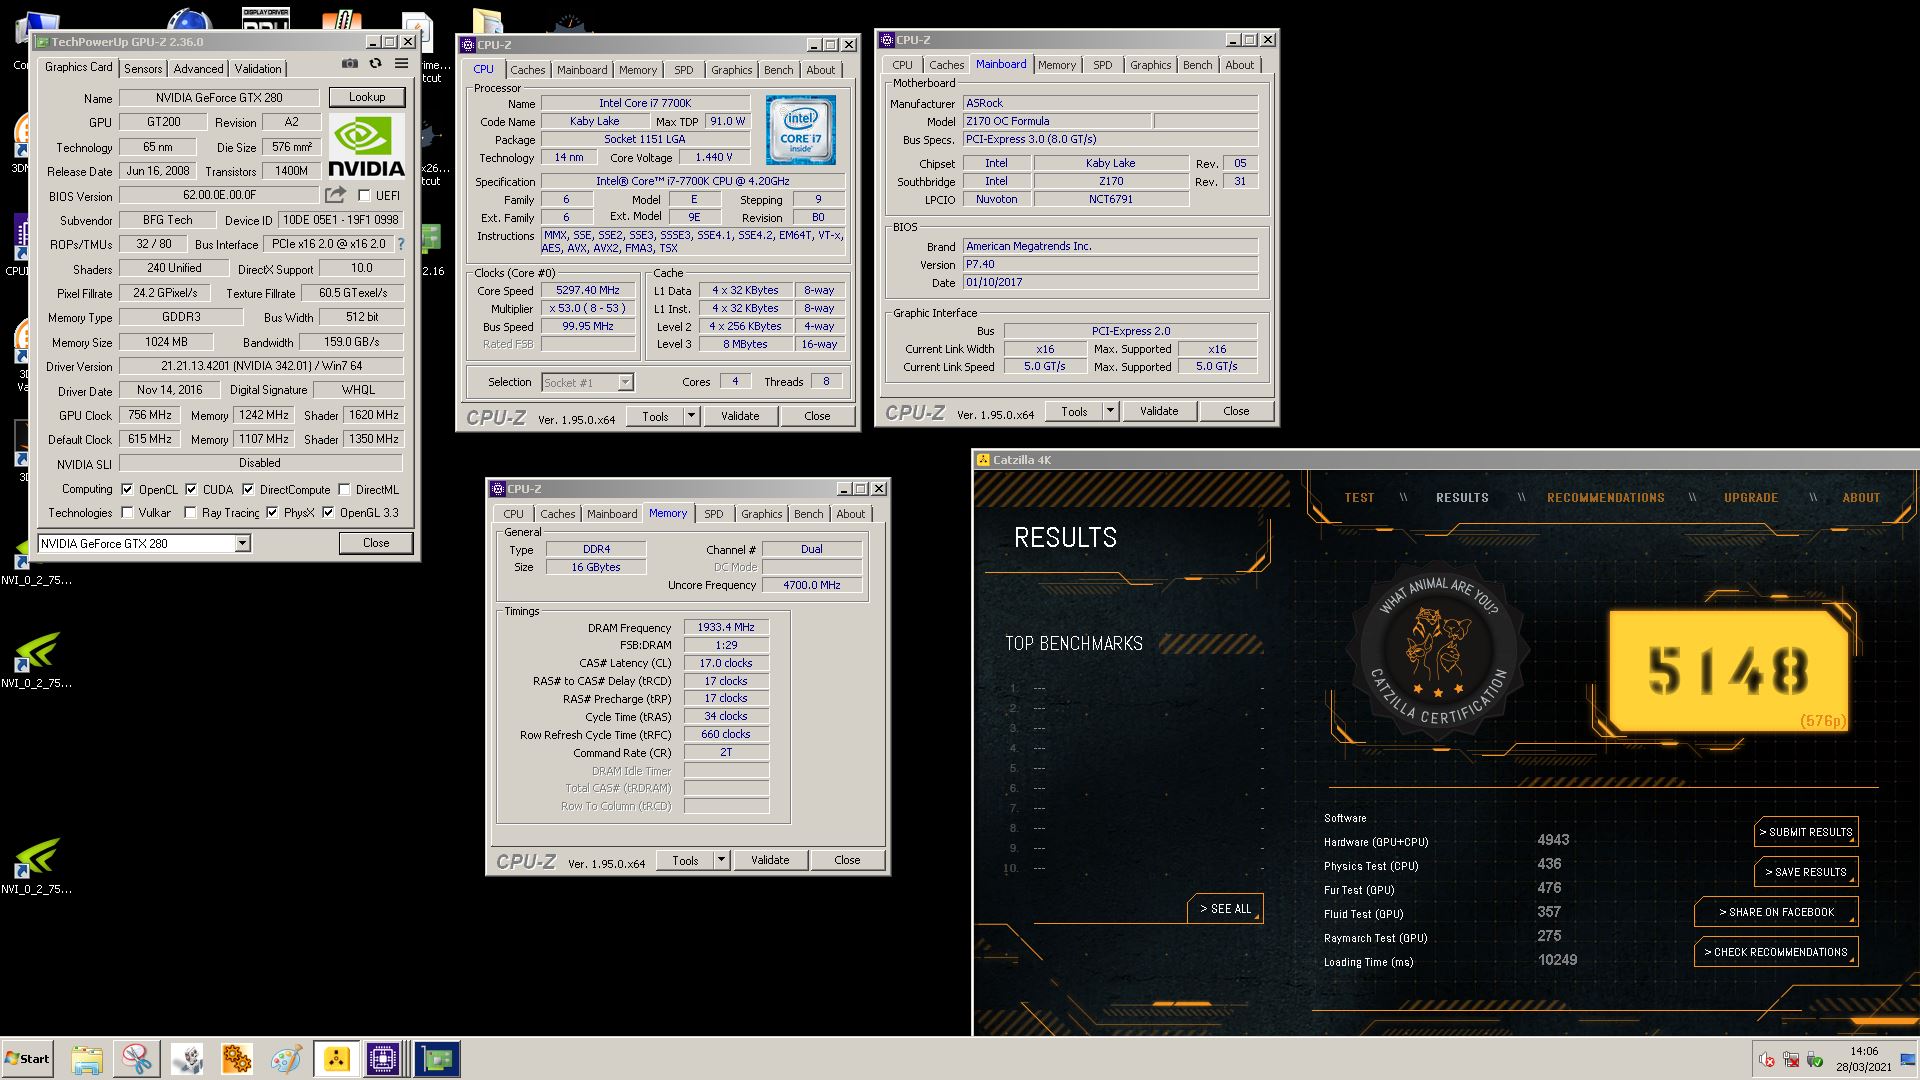Screen dimensions: 1920x1080
Task: Open the Socket #1 selection dropdown
Action: coord(625,382)
